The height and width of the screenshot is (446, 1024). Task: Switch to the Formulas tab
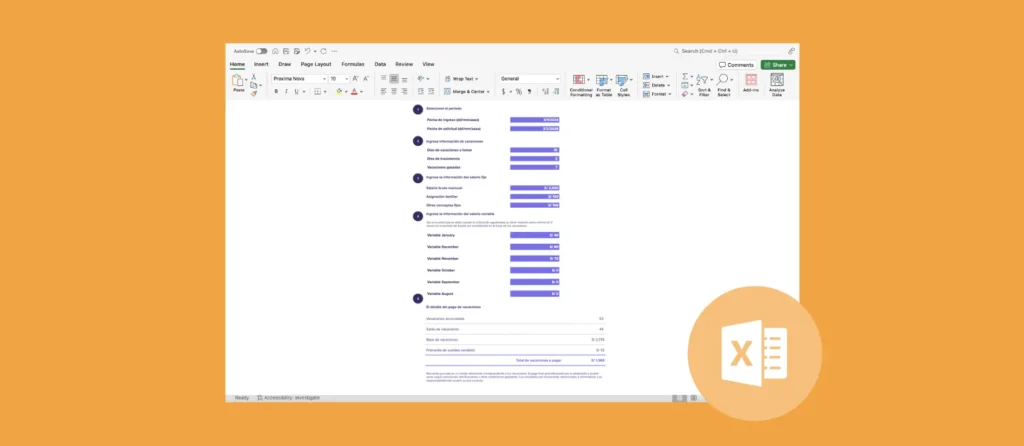(x=353, y=64)
